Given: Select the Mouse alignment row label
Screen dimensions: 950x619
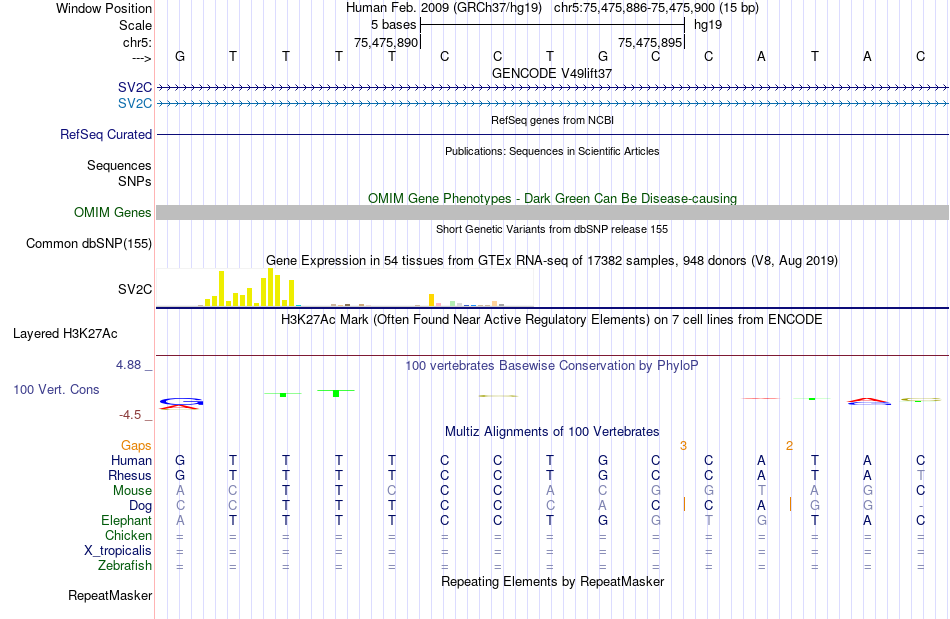Looking at the screenshot, I should pos(132,491).
